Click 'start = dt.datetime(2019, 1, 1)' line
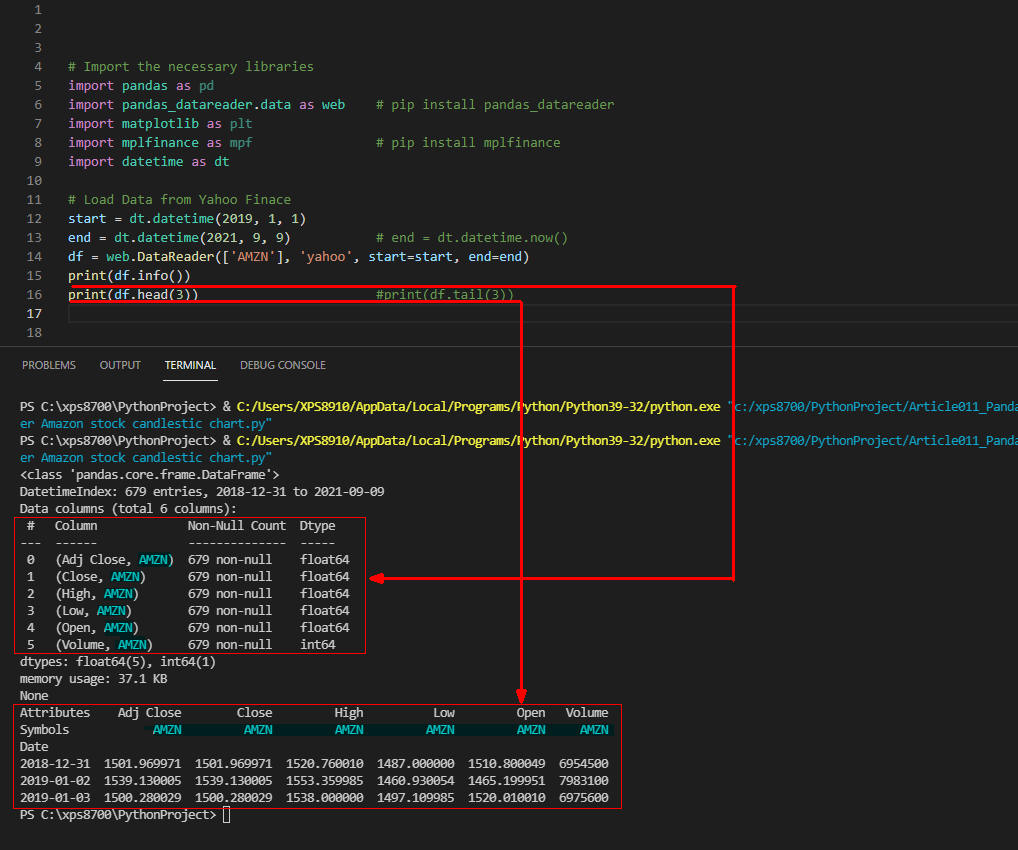 [x=187, y=219]
